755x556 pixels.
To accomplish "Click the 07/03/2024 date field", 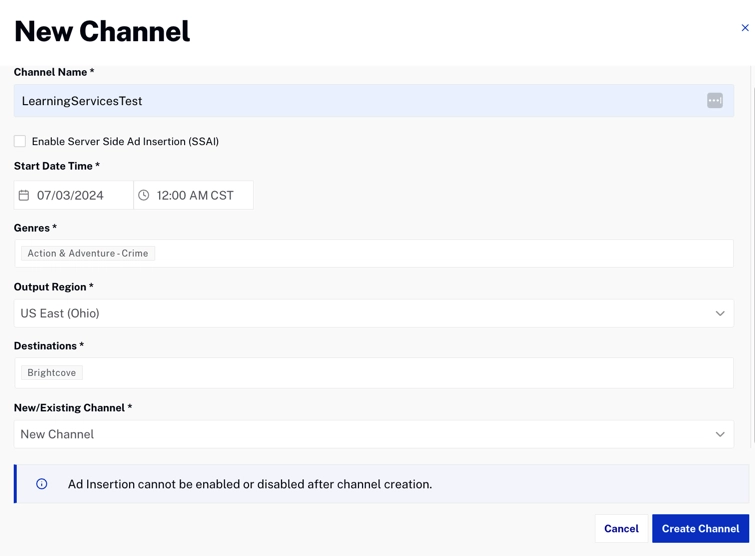I will tap(80, 195).
